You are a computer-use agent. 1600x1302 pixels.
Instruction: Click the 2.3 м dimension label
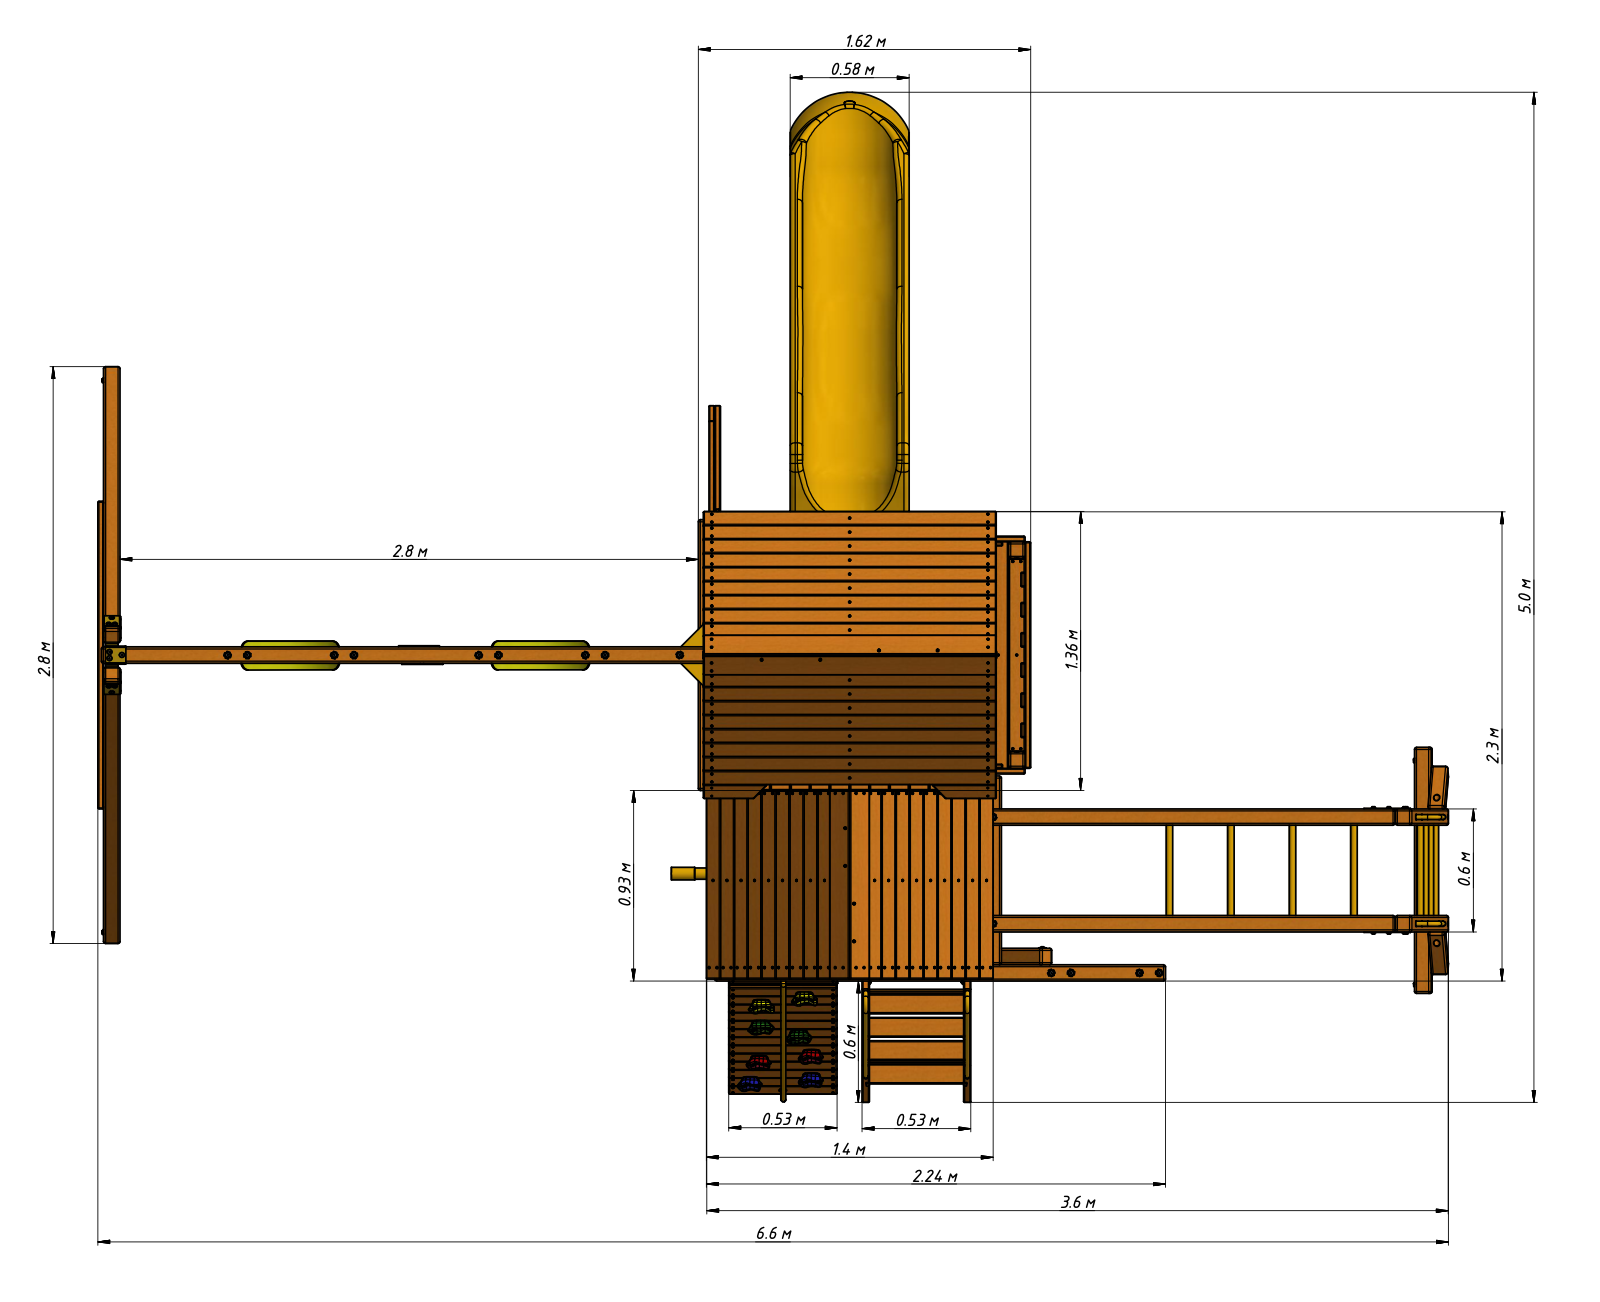(x=1493, y=745)
